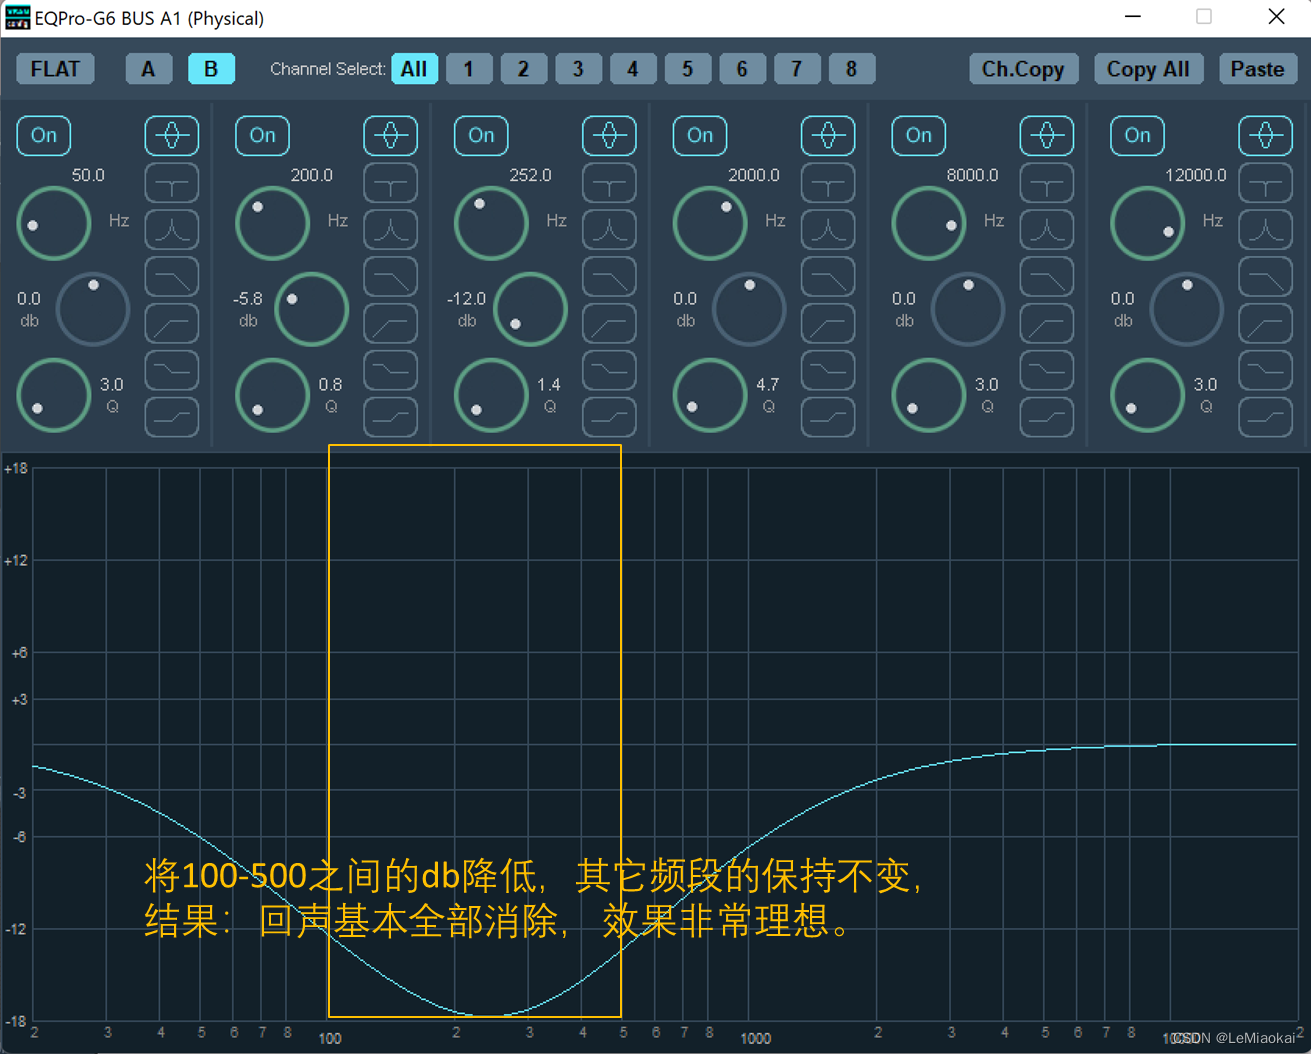
Task: Toggle the On switch of the 50.0 Hz band
Action: [x=44, y=136]
